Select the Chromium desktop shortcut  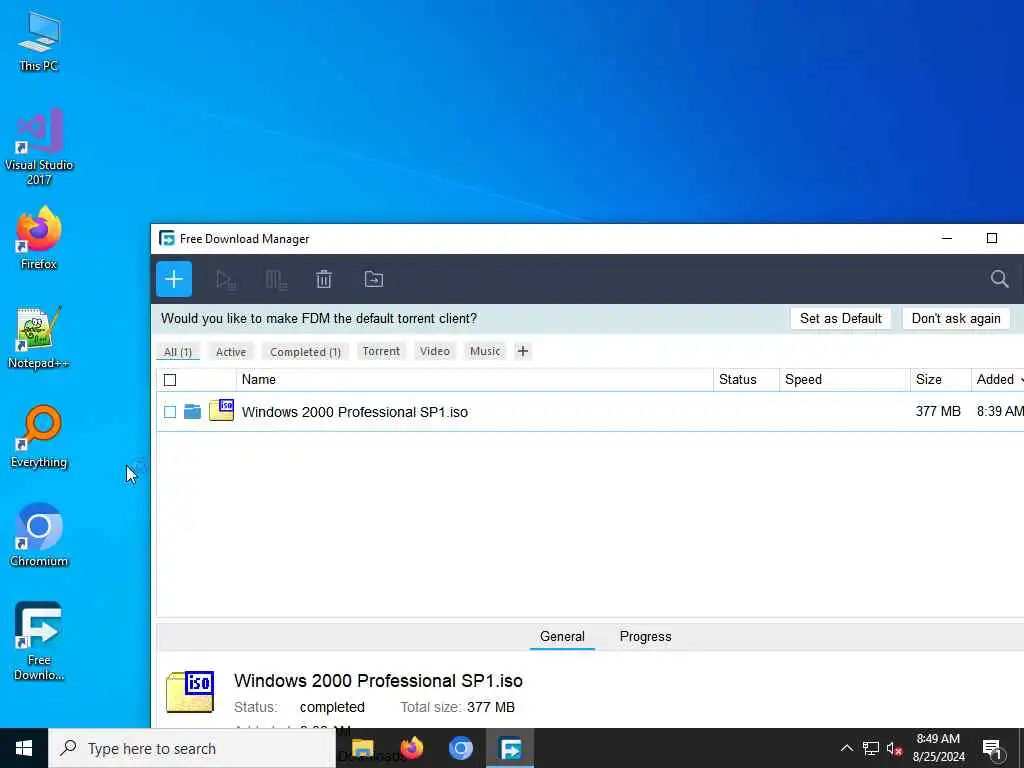click(39, 535)
